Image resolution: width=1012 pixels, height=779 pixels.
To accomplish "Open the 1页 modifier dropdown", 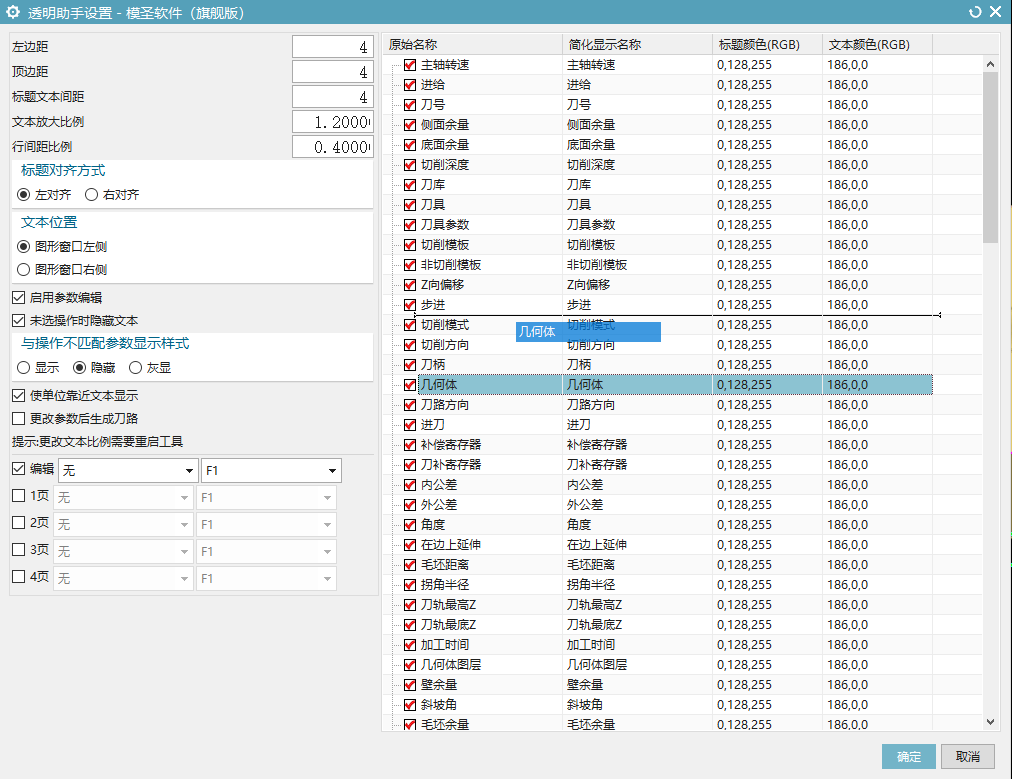I will tap(123, 498).
